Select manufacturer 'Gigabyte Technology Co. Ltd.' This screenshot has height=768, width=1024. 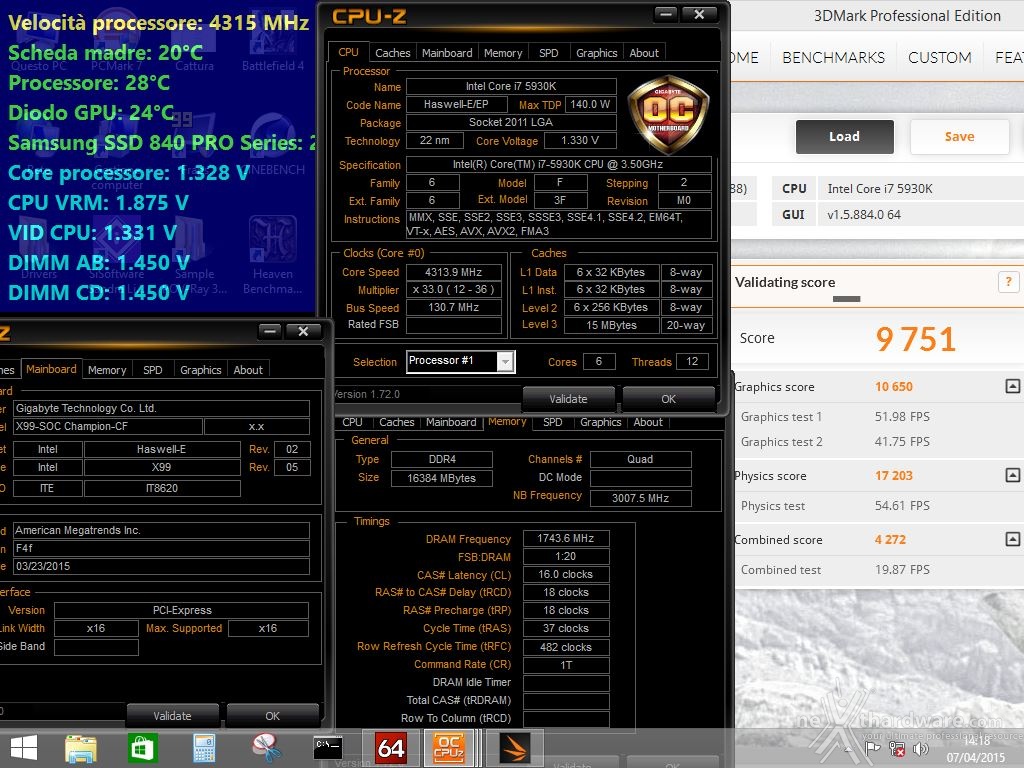click(x=161, y=408)
